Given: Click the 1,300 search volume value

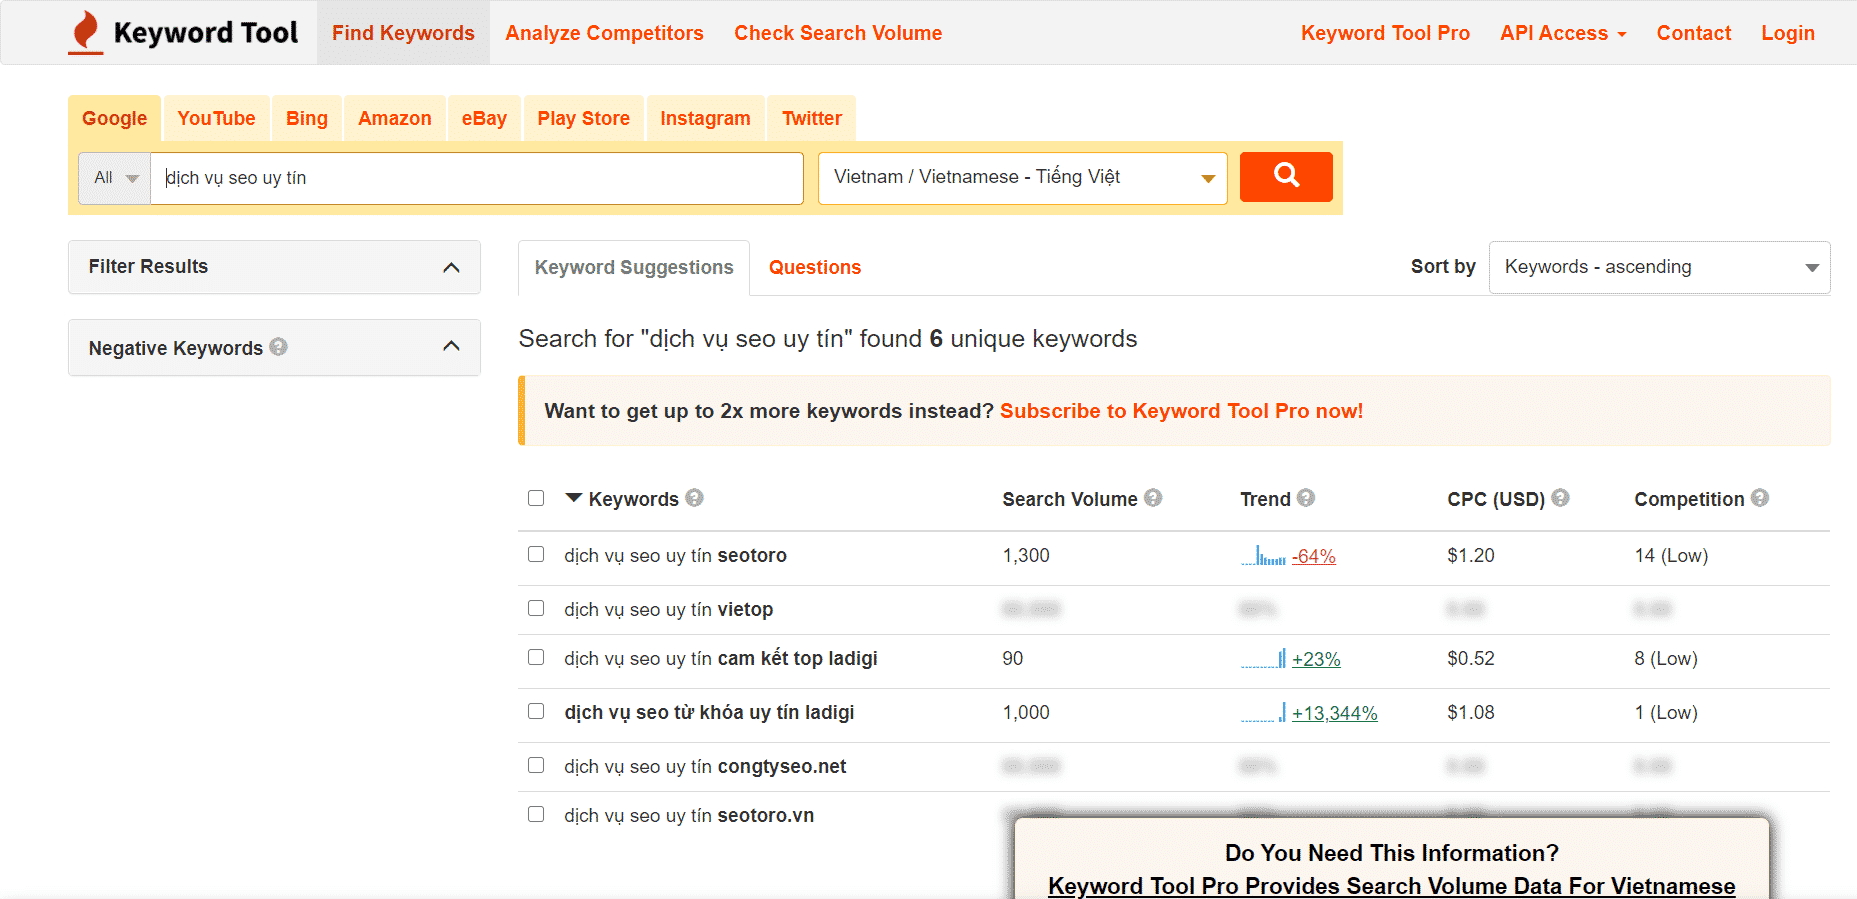Looking at the screenshot, I should (x=1026, y=555).
